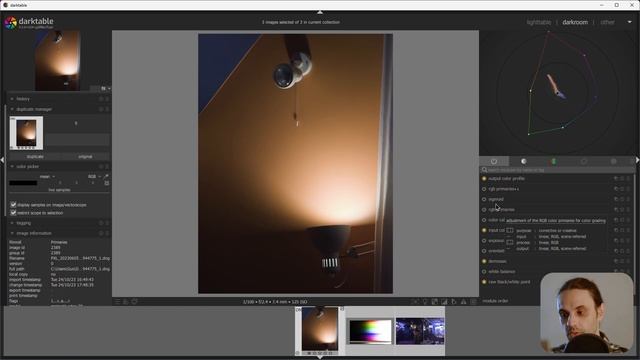
Task: Collapse the history panel
Action: point(12,99)
